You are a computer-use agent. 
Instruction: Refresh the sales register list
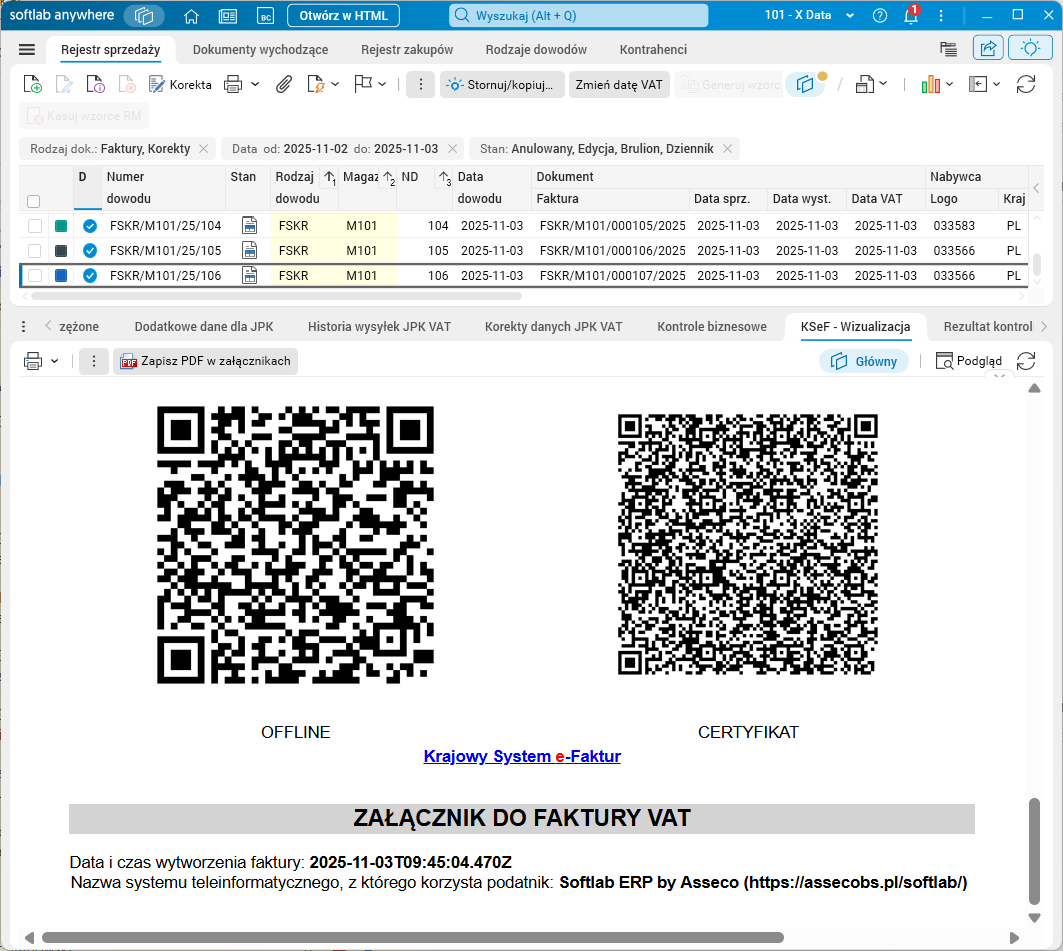point(1026,85)
